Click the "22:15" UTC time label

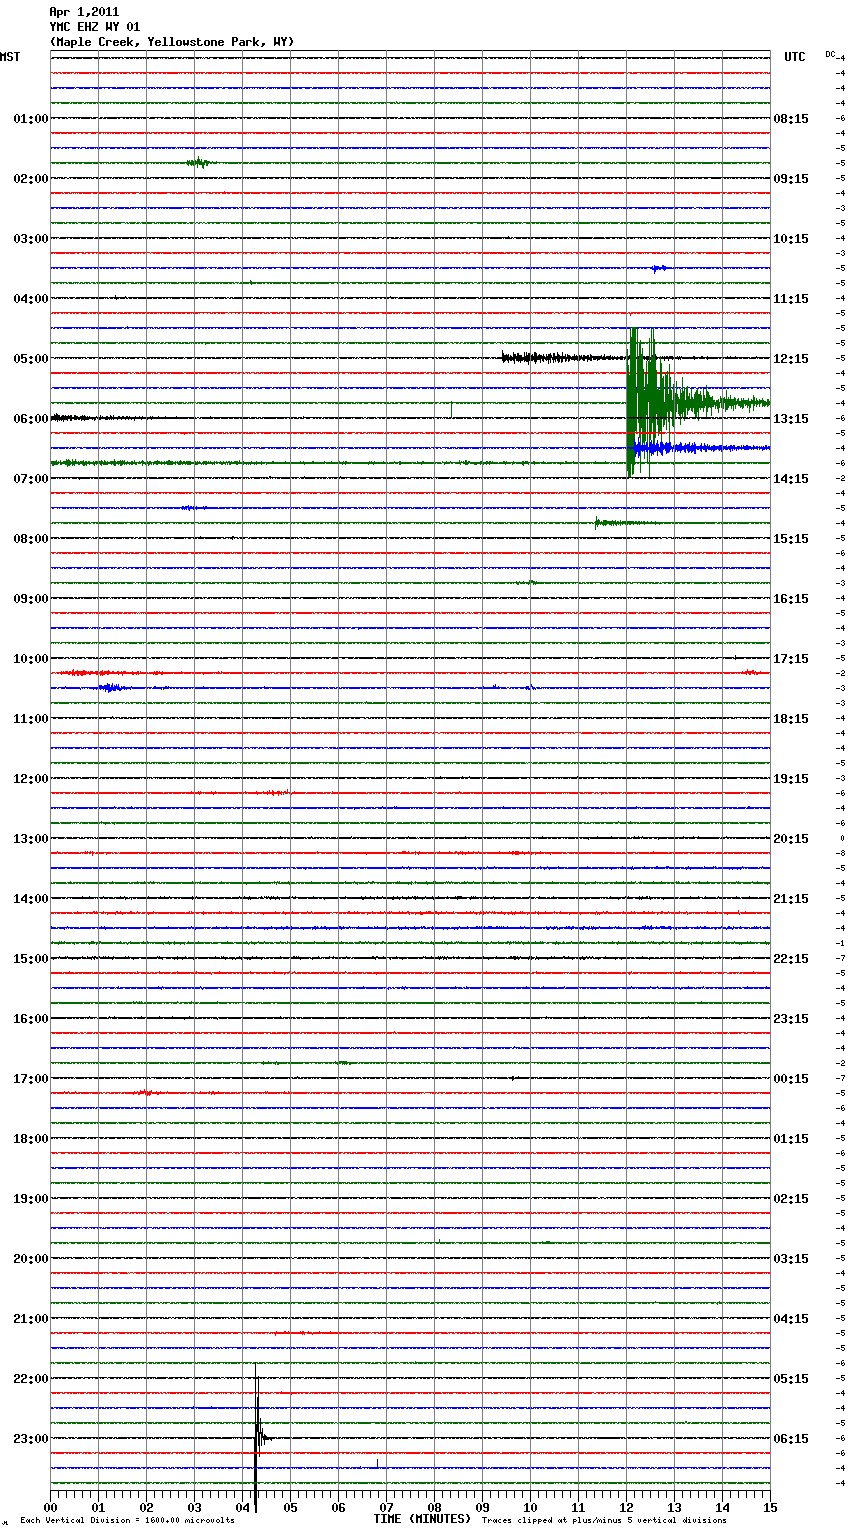[x=791, y=959]
